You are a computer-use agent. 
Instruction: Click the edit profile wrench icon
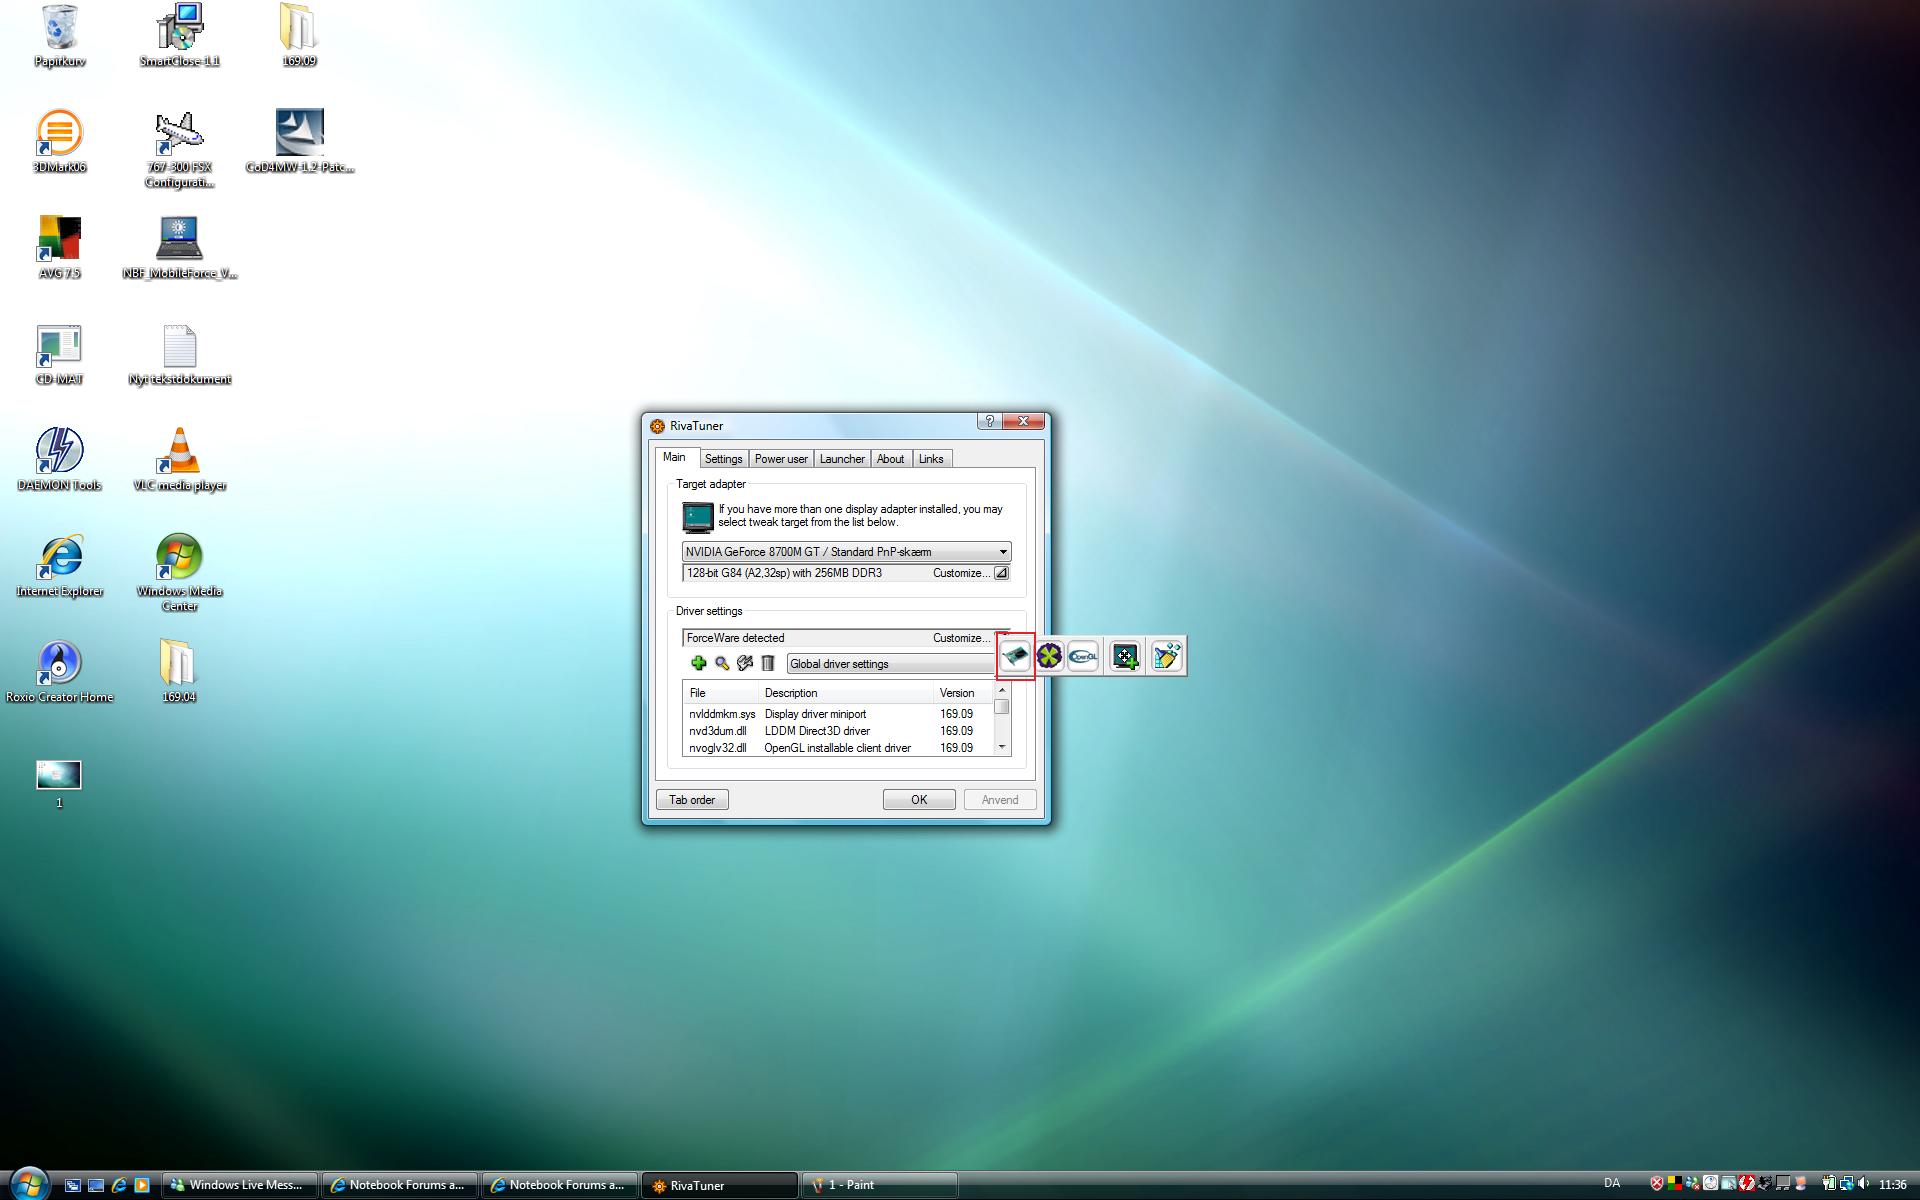tap(745, 663)
